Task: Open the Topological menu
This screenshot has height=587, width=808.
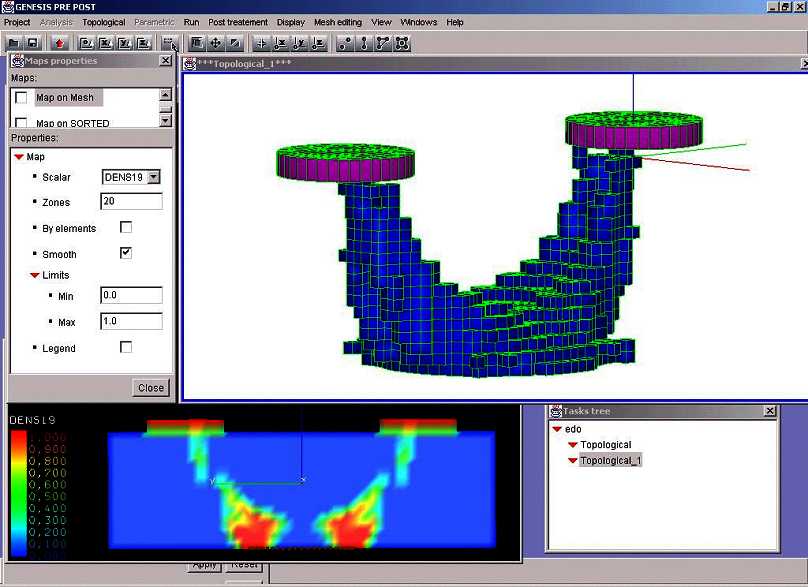Action: [x=104, y=22]
